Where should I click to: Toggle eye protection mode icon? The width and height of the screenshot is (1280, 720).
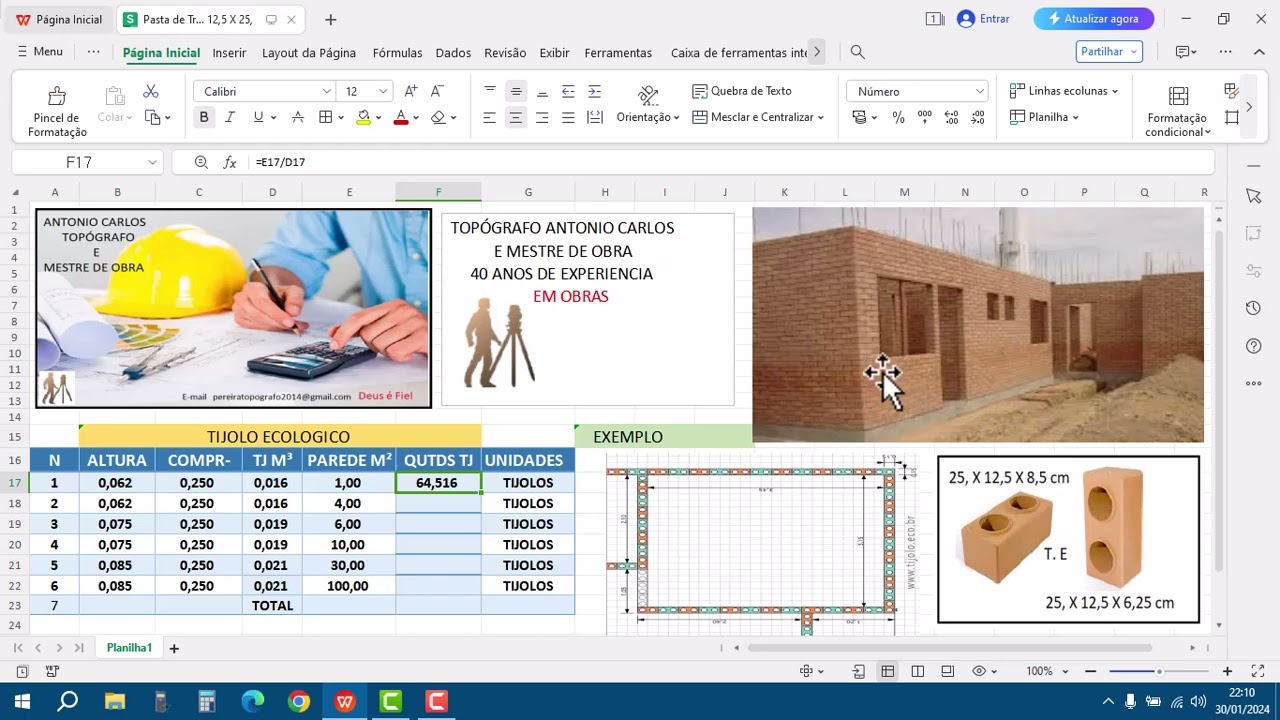click(x=980, y=671)
